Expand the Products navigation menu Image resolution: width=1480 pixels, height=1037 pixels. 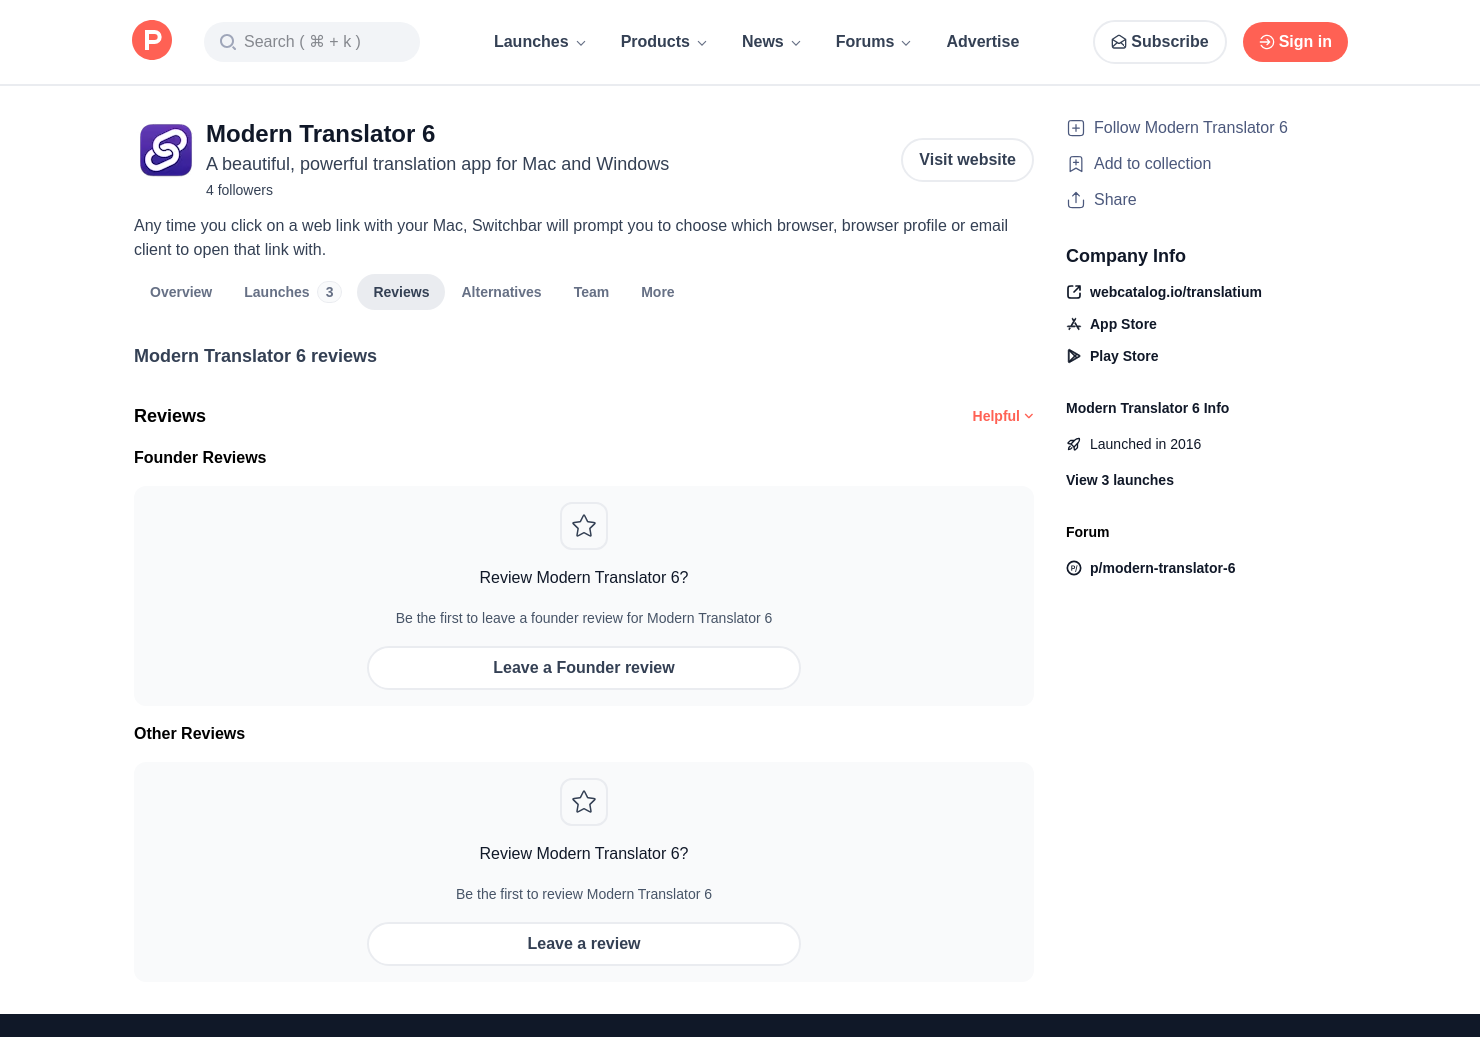(663, 42)
